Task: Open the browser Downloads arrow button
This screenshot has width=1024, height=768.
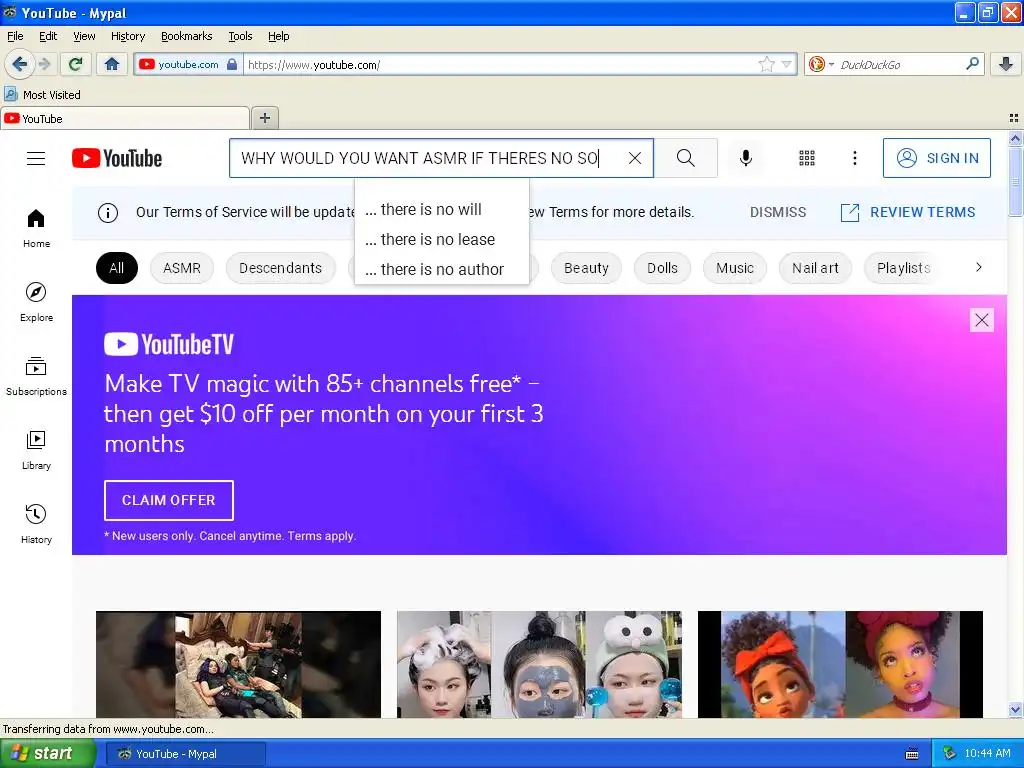Action: tap(1006, 64)
